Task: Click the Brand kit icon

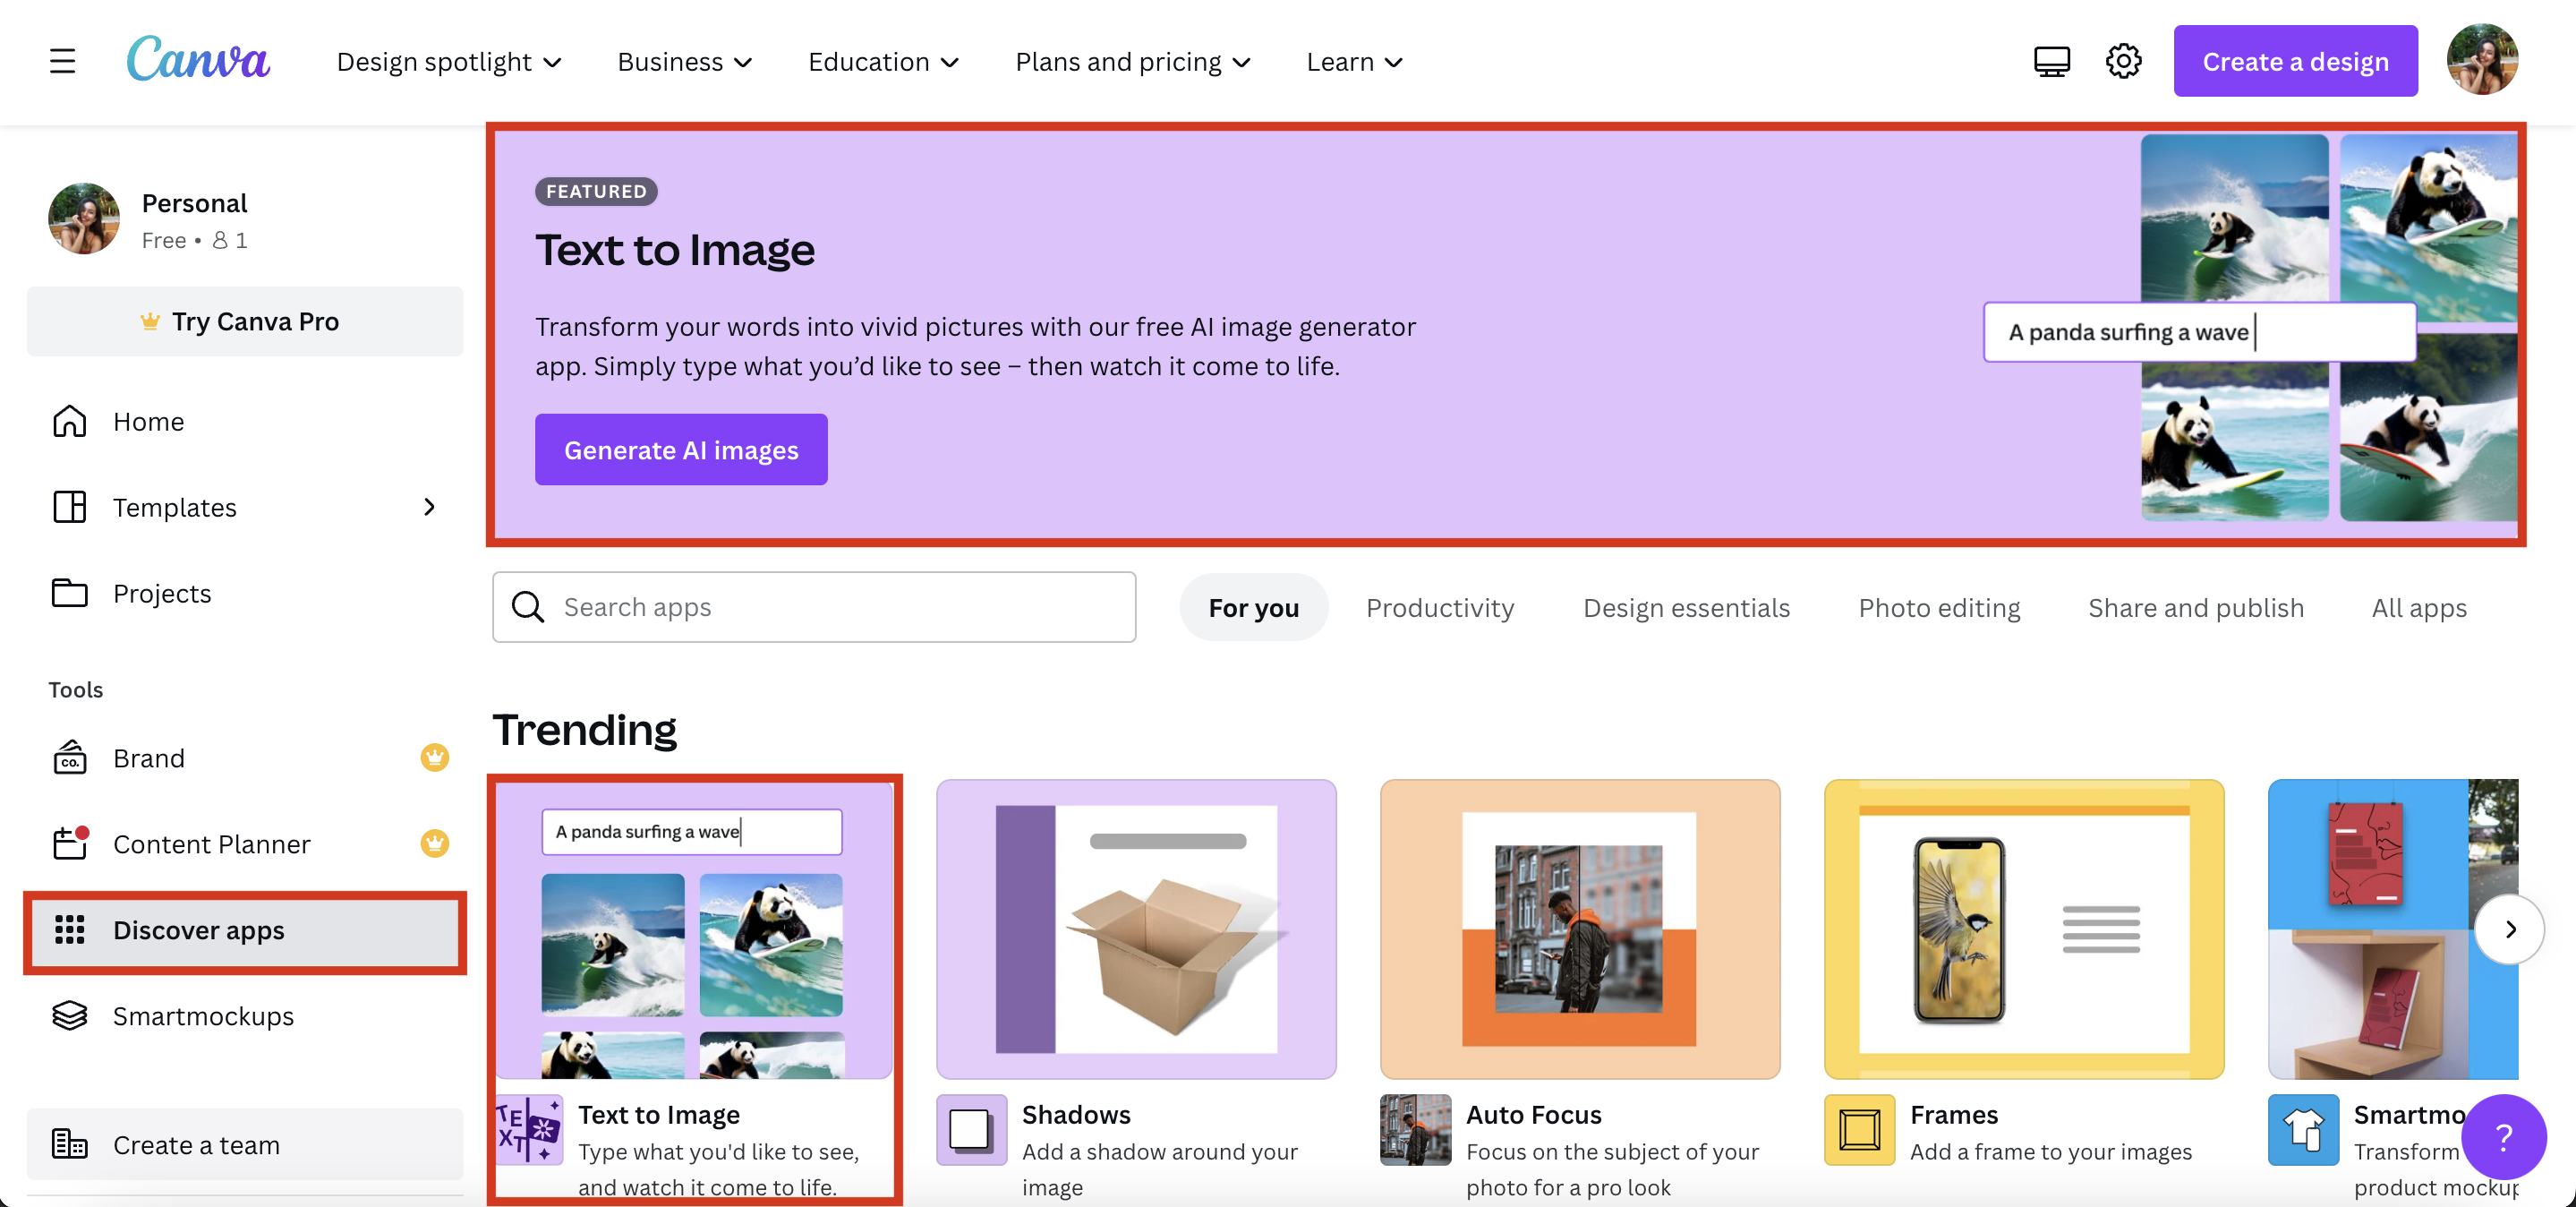Action: (x=69, y=758)
